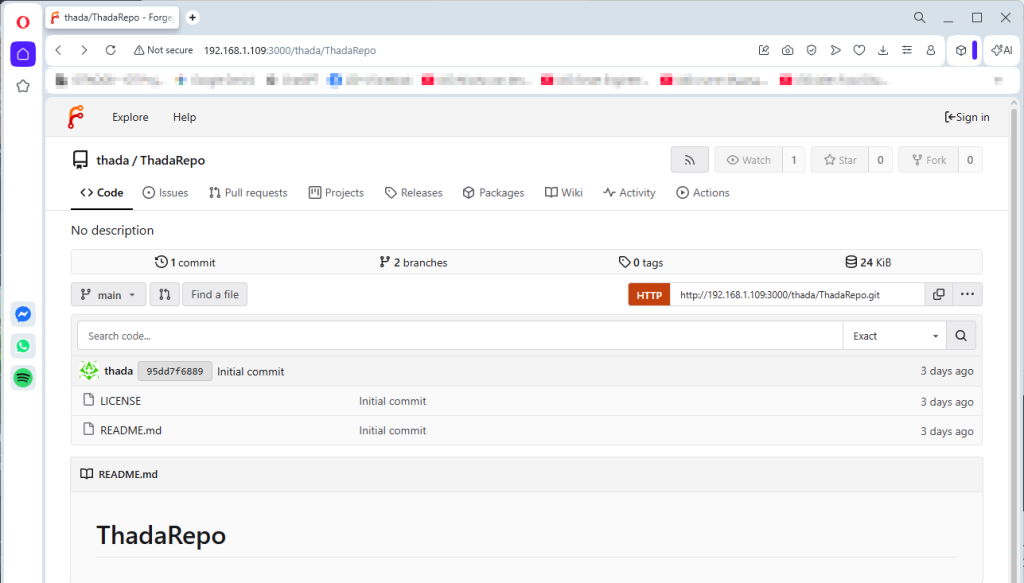
Task: Click the Forgejo logo in header
Action: pos(75,117)
